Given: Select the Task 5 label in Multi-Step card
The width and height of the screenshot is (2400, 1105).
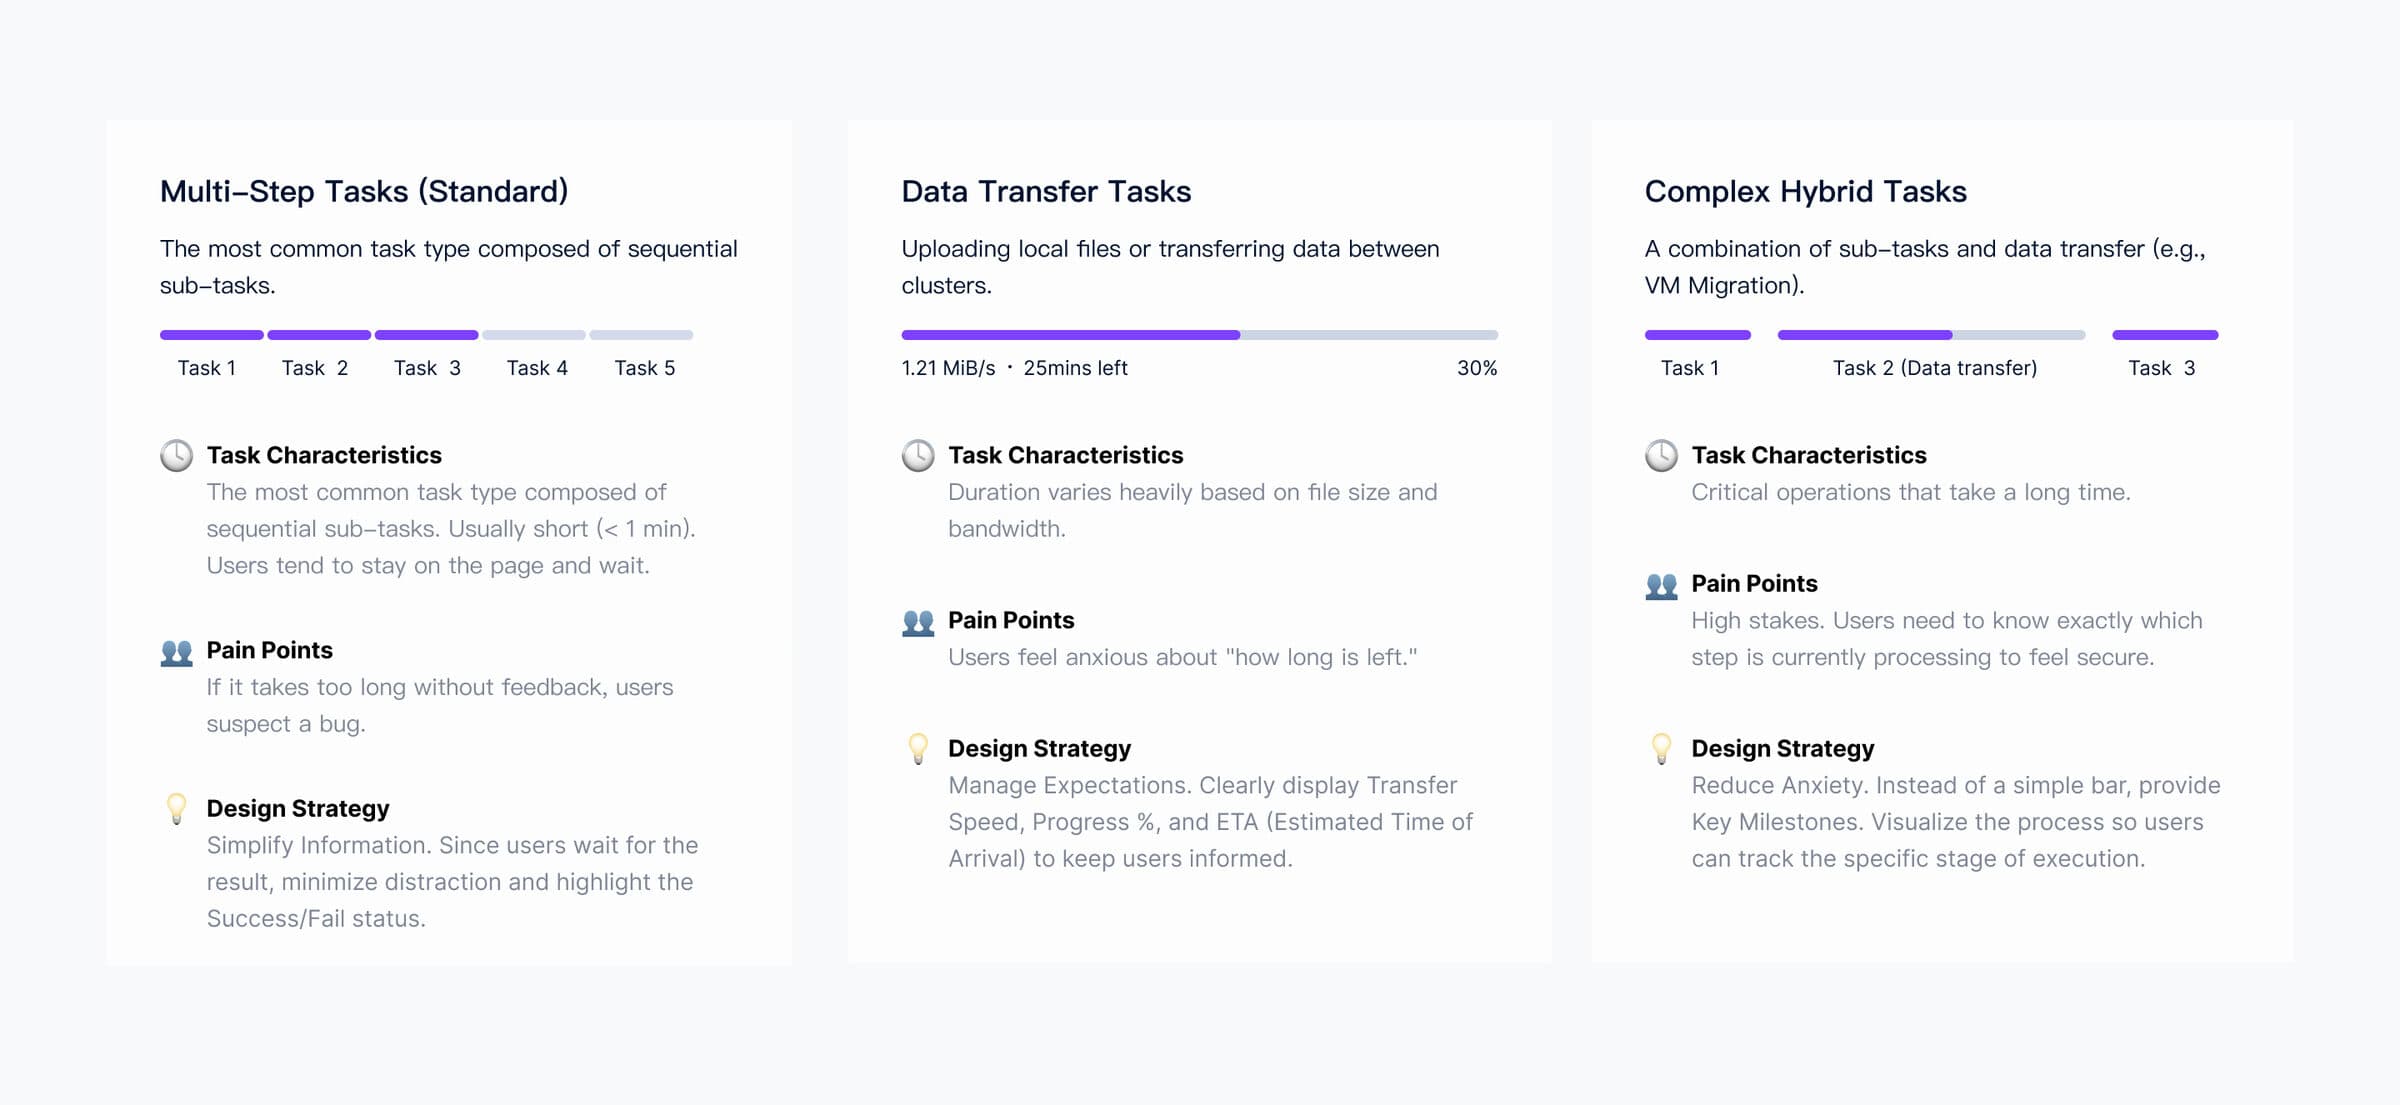Looking at the screenshot, I should pos(645,368).
